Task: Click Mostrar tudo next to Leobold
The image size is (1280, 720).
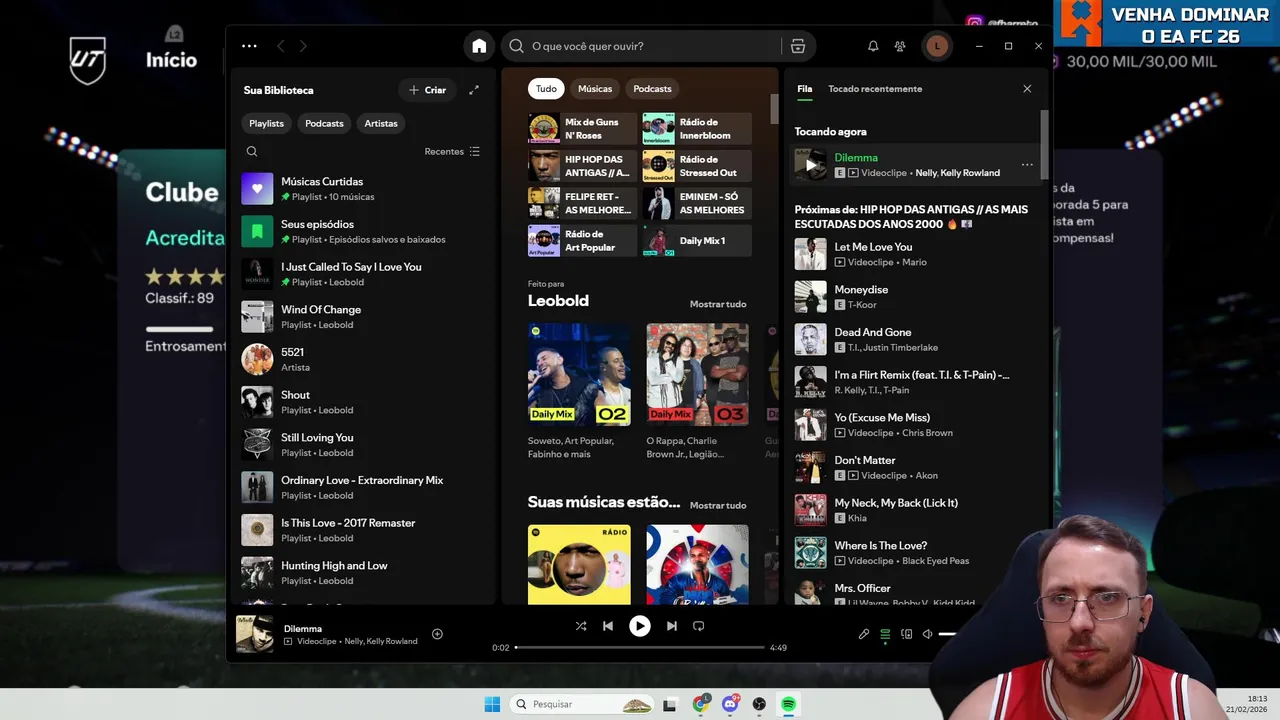Action: (x=718, y=304)
